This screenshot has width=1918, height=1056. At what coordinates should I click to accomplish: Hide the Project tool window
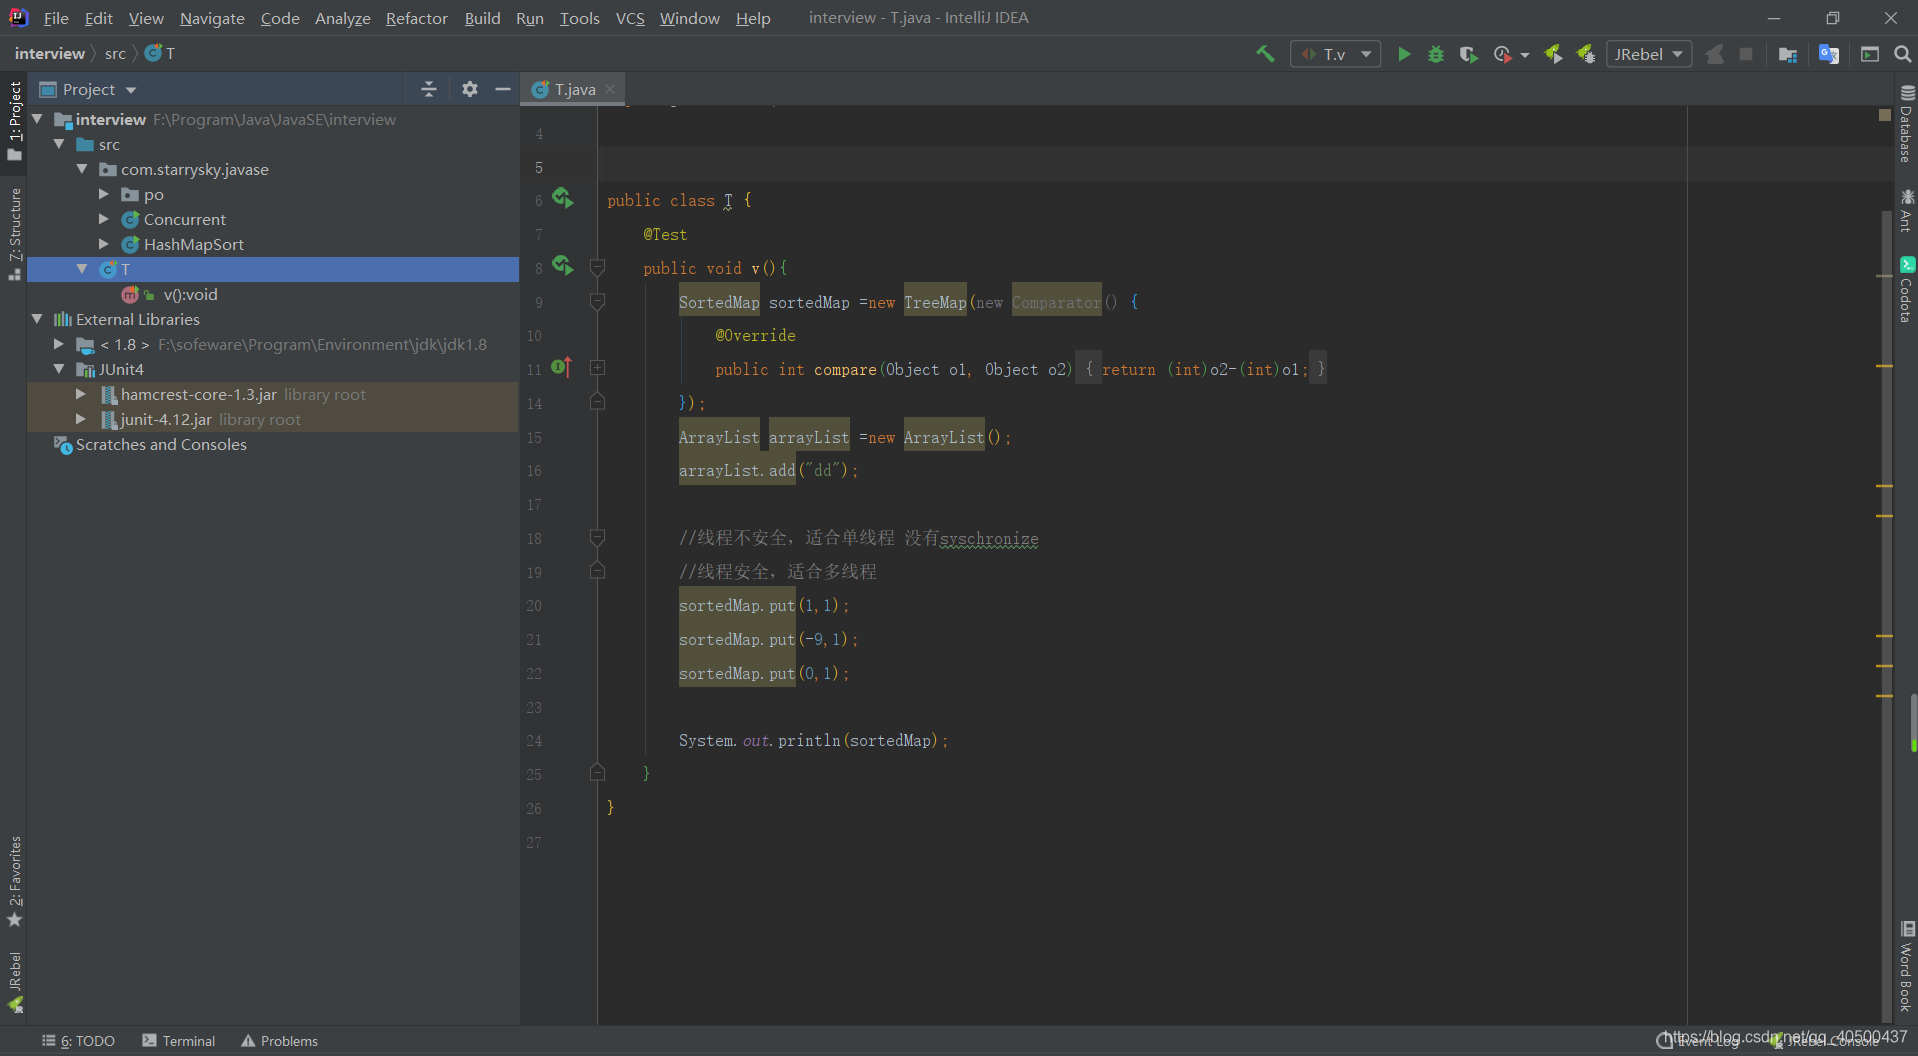[x=502, y=89]
